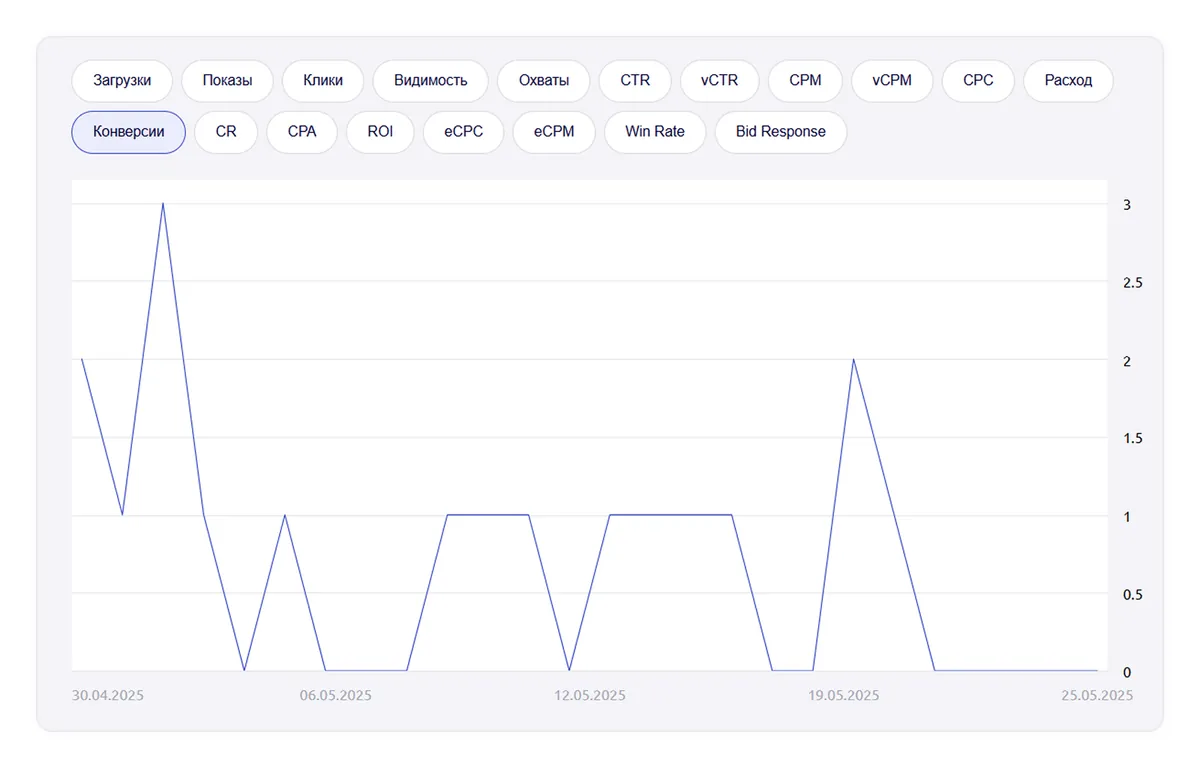The width and height of the screenshot is (1200, 768).
Task: Select the CPC metric chip
Action: point(978,81)
